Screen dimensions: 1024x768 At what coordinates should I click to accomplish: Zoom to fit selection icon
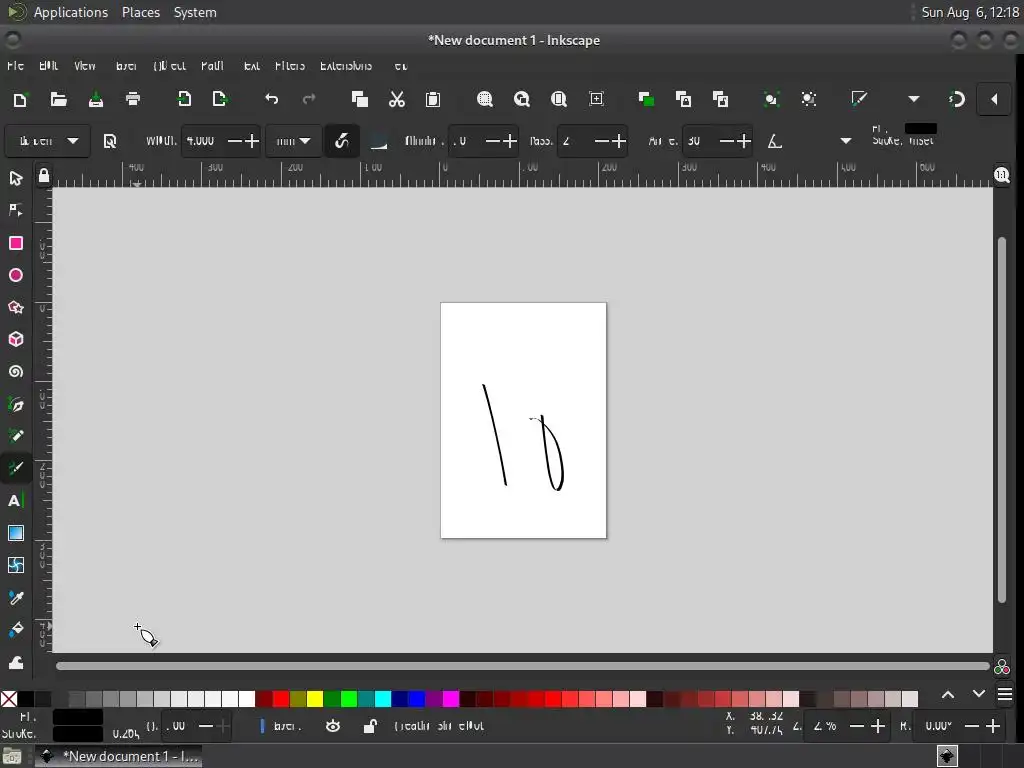pyautogui.click(x=485, y=99)
